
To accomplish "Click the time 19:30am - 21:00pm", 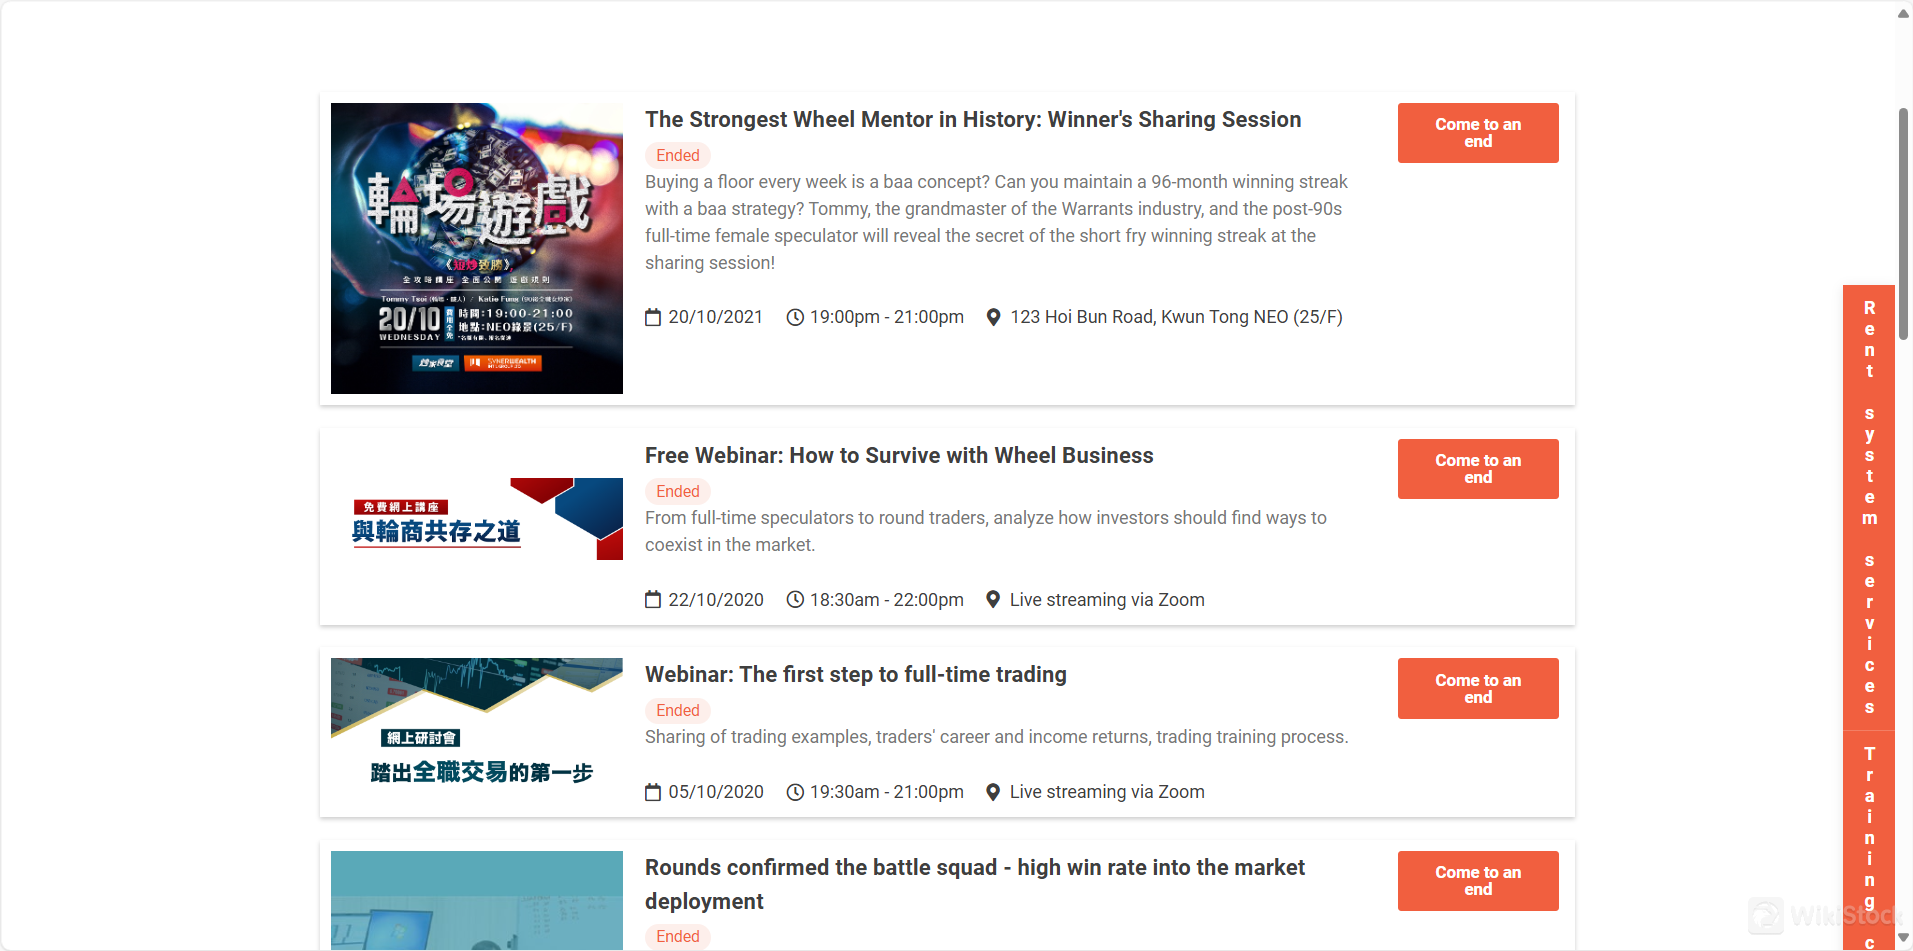I will point(887,792).
